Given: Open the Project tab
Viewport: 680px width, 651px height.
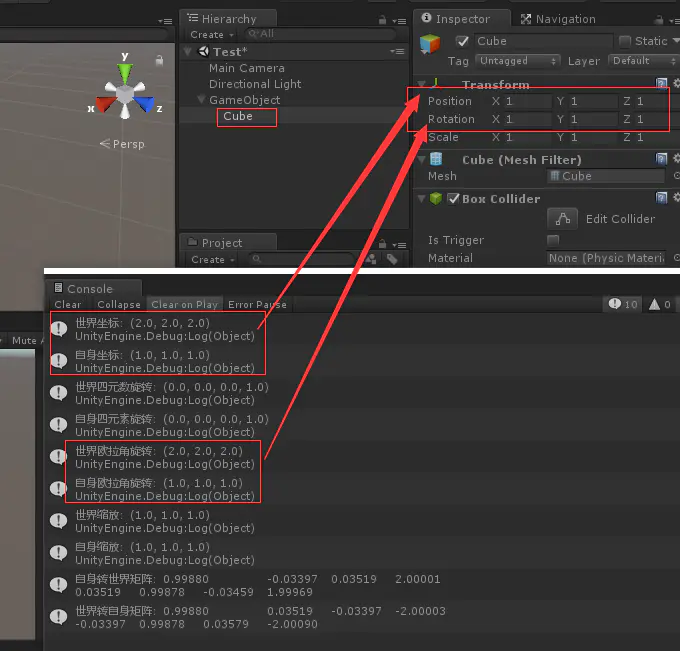Looking at the screenshot, I should coord(227,242).
